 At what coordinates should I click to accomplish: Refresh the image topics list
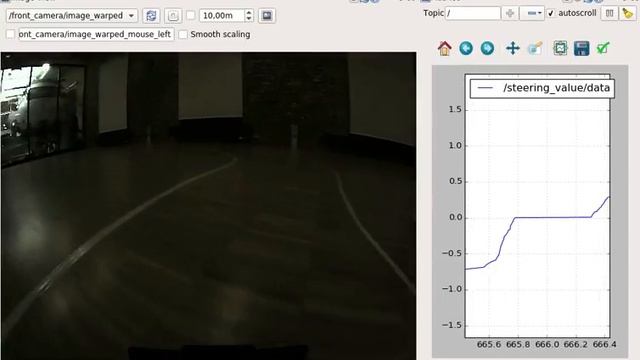point(151,16)
